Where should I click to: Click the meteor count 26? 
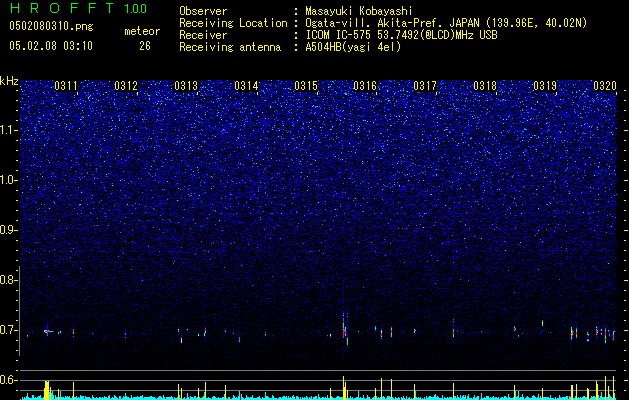click(x=145, y=46)
